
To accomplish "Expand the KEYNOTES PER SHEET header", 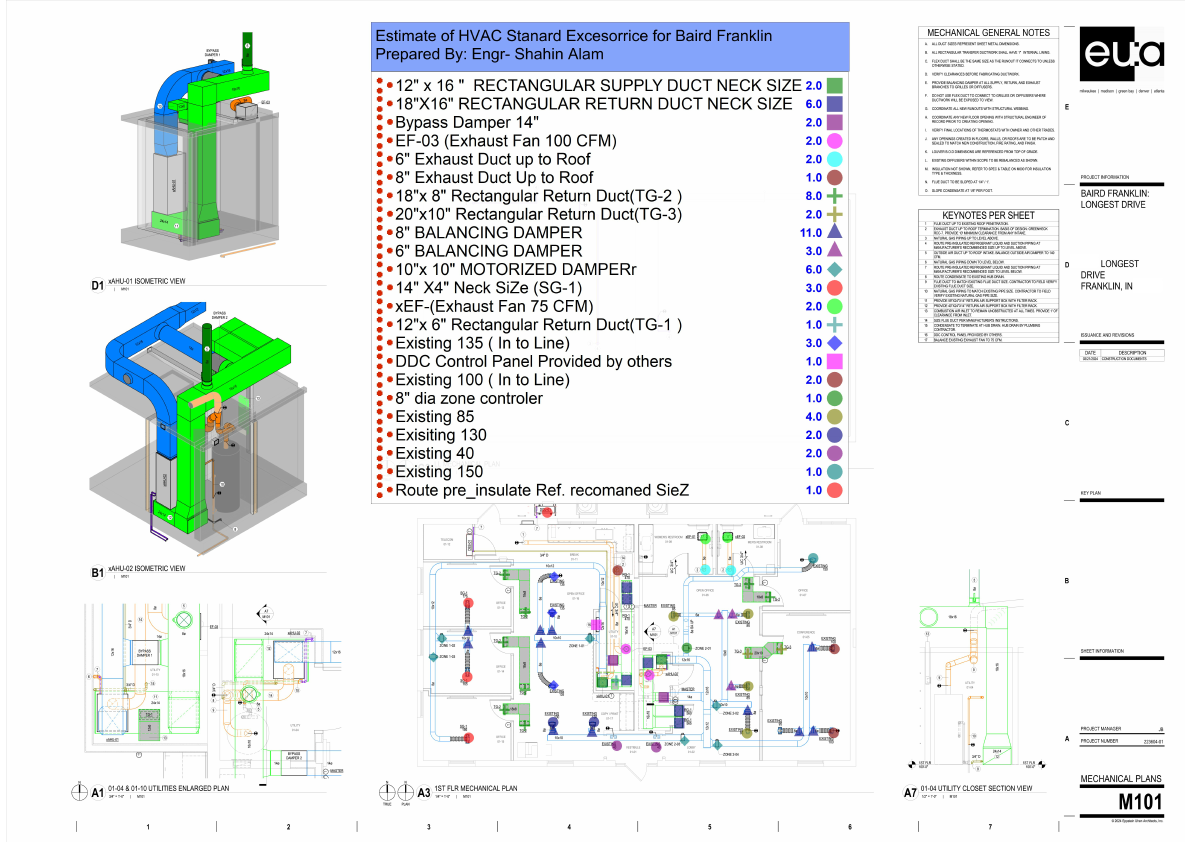I will click(x=988, y=215).
